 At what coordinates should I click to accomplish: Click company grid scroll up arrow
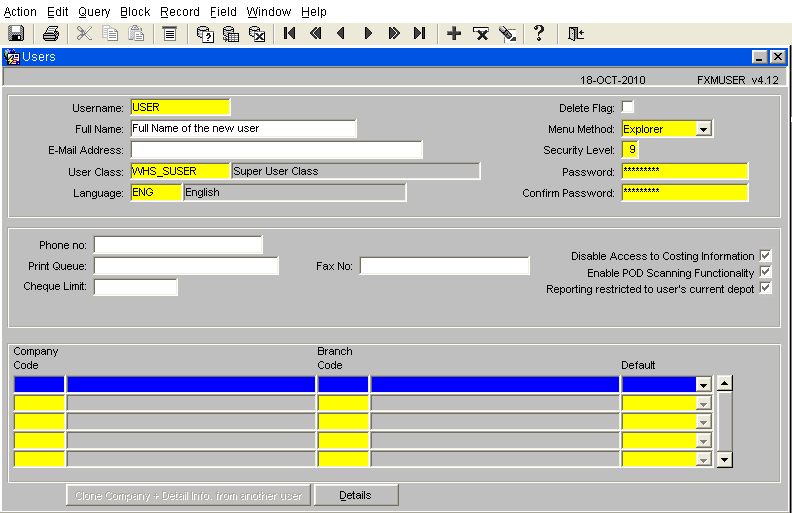click(724, 383)
